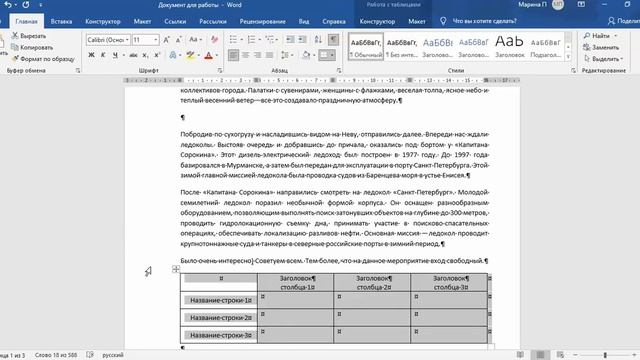The width and height of the screenshot is (640, 360).
Task: Open the Рецензирование tab
Action: click(262, 21)
